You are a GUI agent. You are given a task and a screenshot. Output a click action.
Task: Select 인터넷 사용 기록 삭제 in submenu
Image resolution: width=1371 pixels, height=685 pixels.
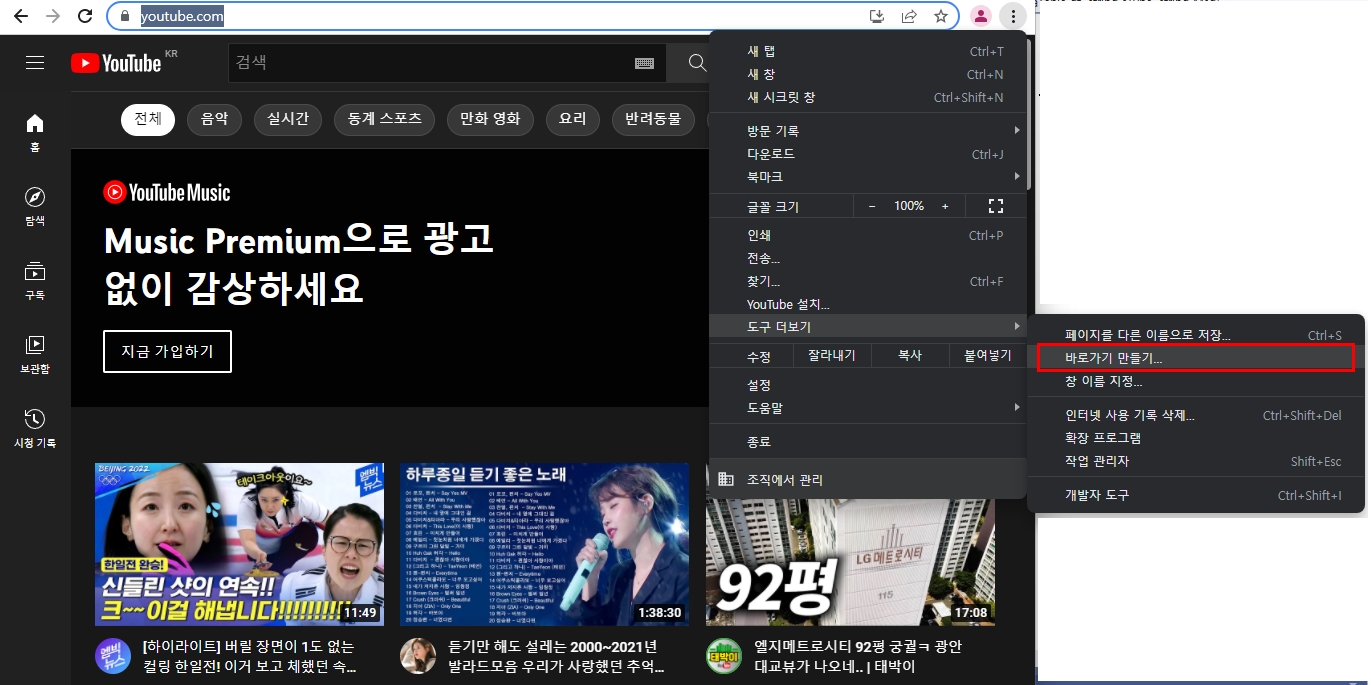click(1196, 415)
